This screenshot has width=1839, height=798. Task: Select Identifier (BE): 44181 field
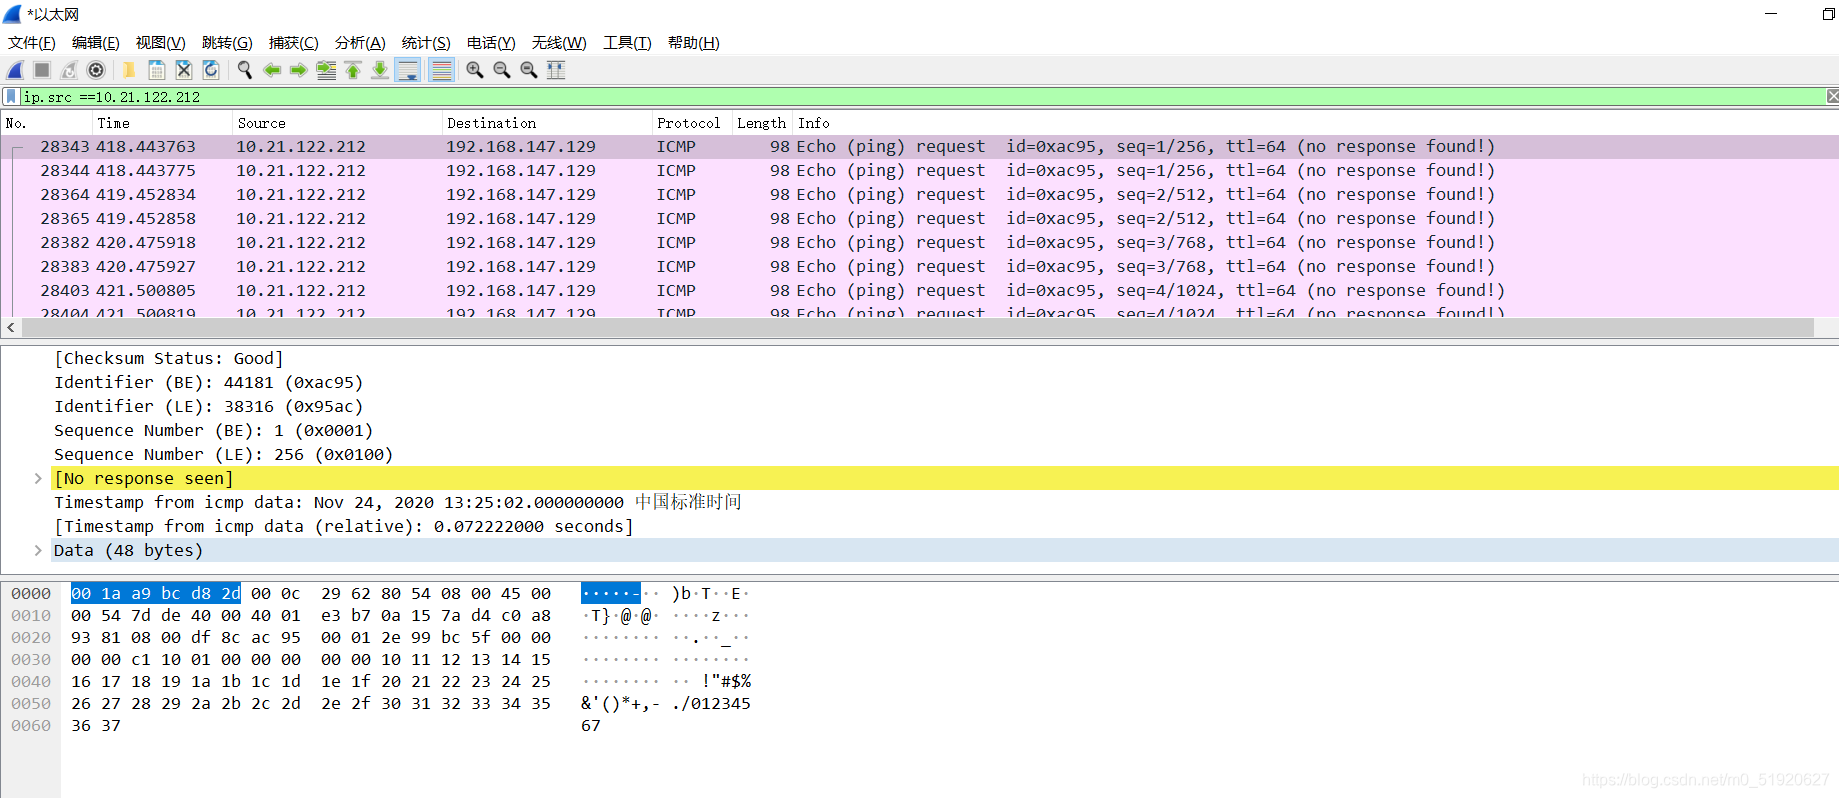pyautogui.click(x=209, y=382)
